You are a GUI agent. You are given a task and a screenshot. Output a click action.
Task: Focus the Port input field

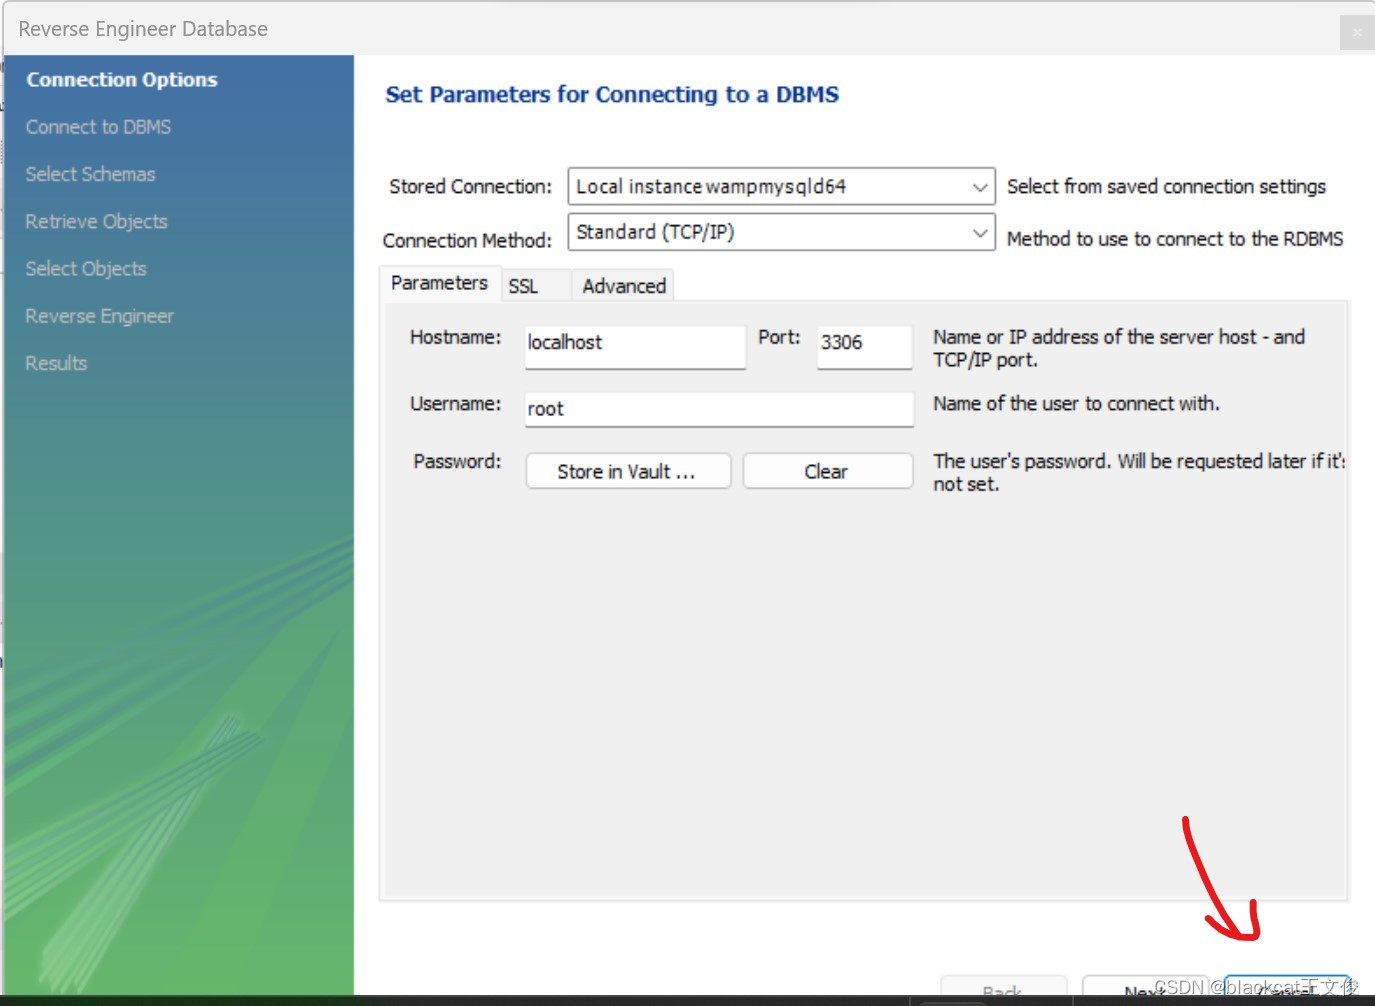pos(864,346)
